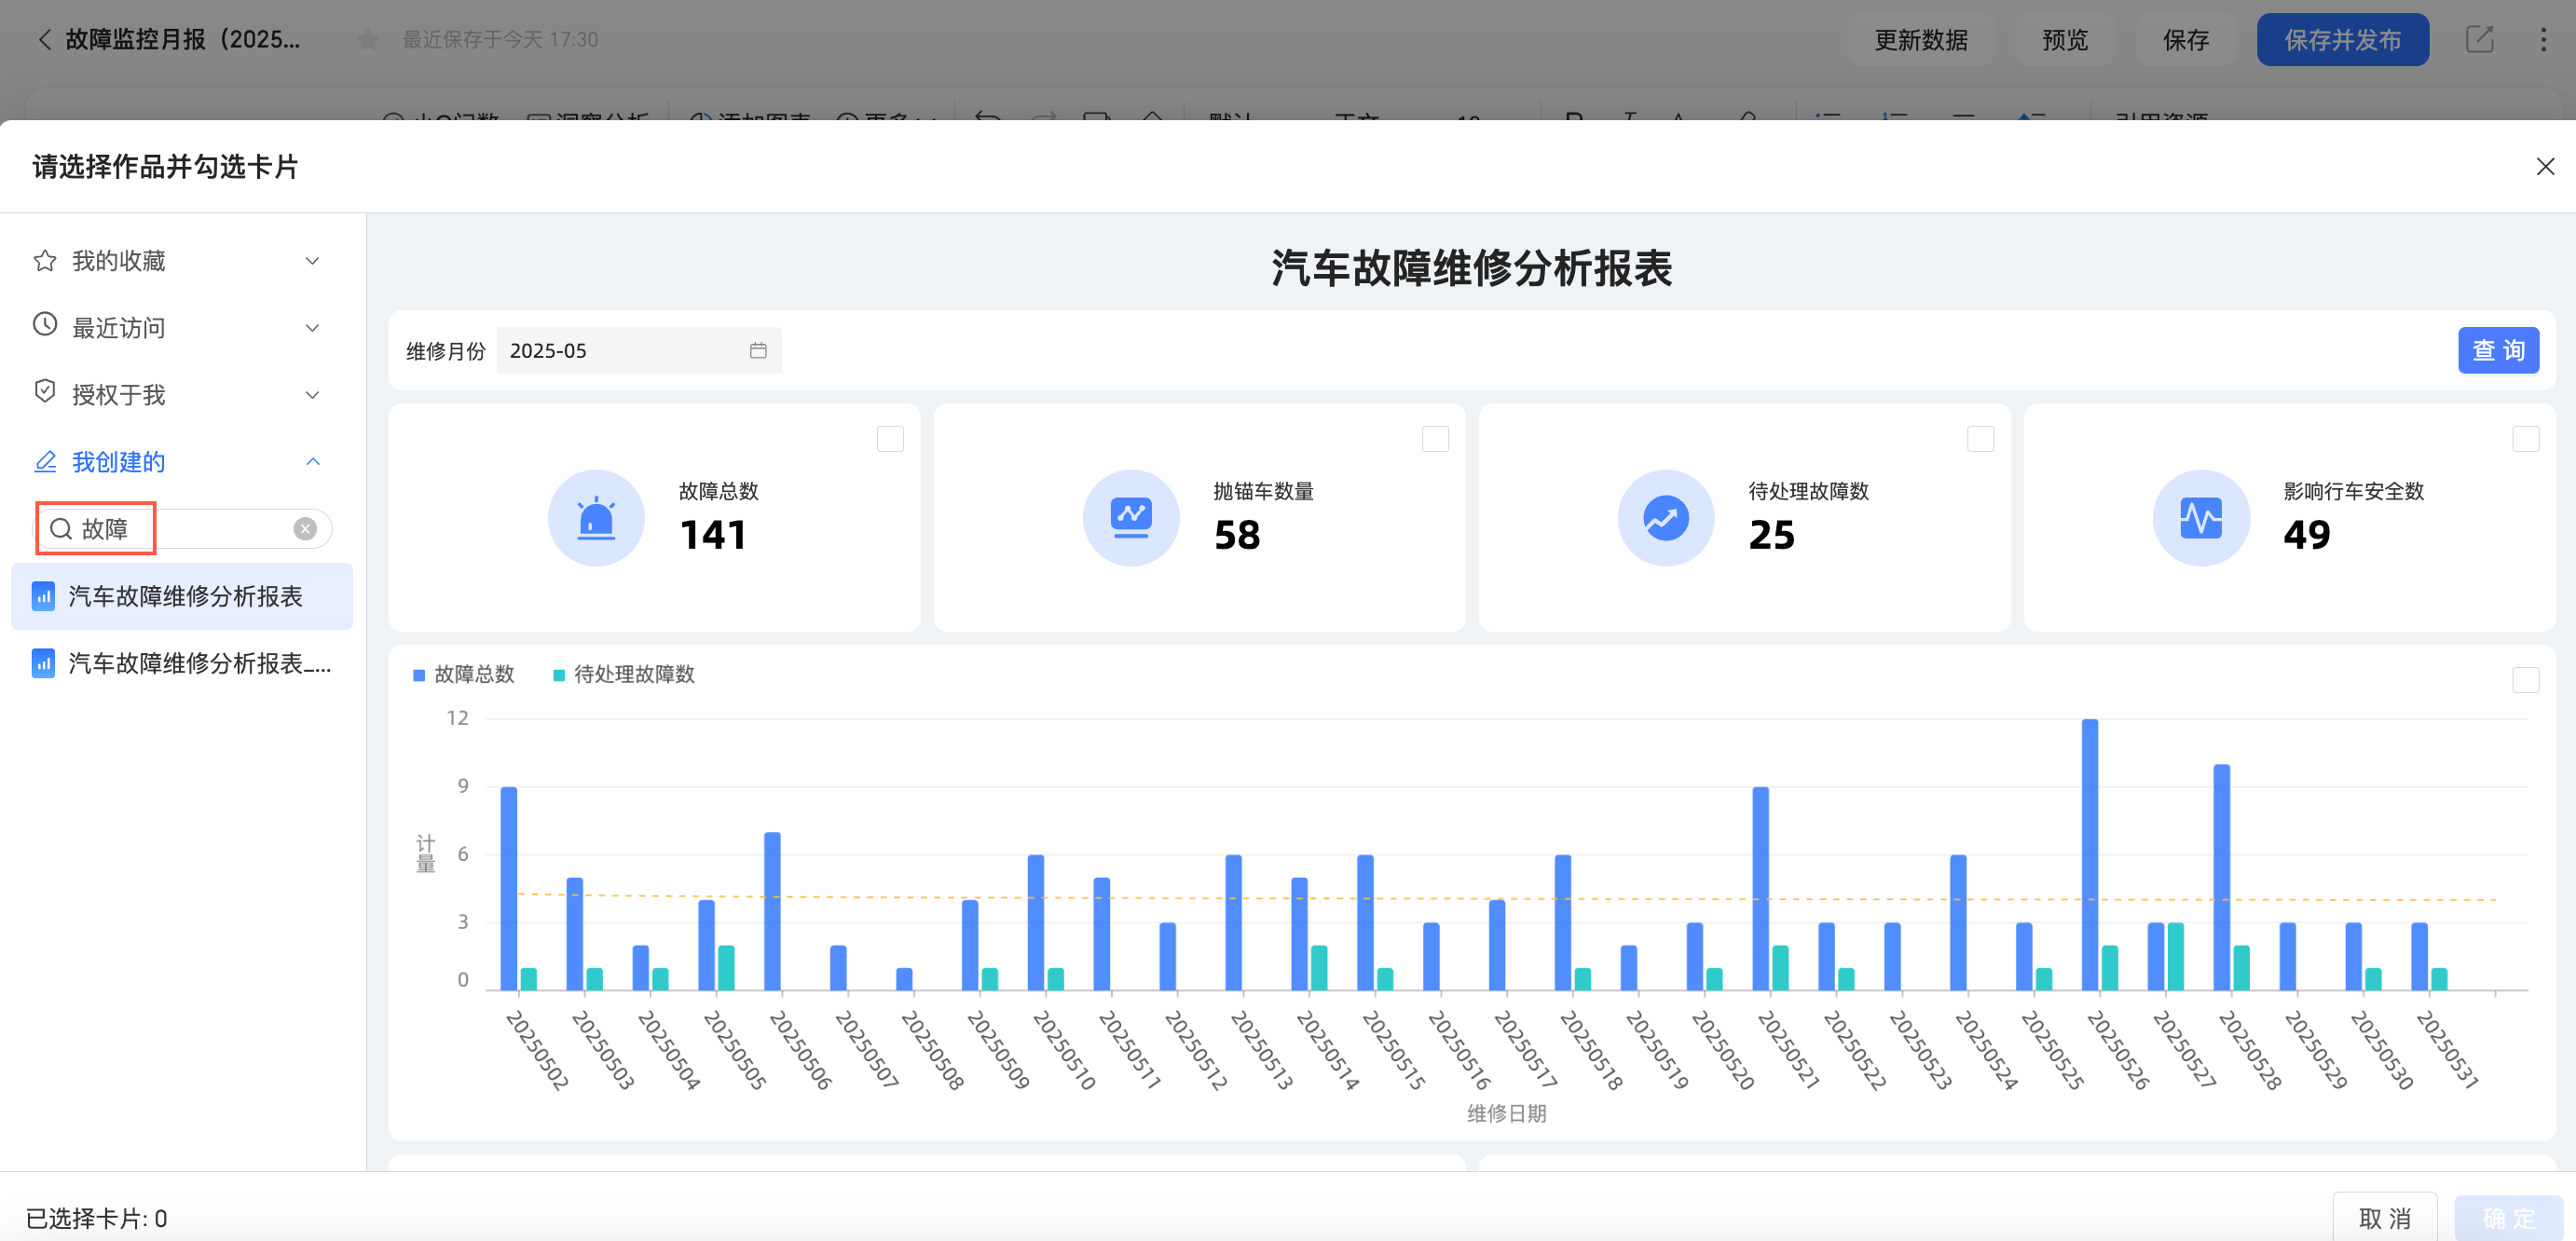Viewport: 2576px width, 1241px height.
Task: Click the dashboard icon of first 汽车故障维修分析报表
Action: (43, 596)
